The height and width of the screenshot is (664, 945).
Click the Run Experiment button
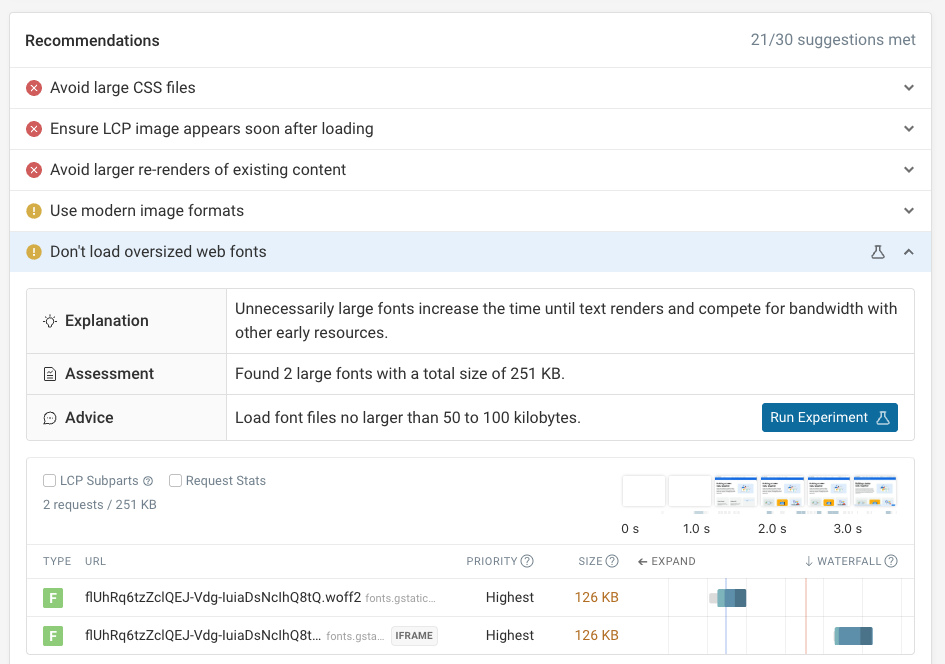click(x=829, y=417)
